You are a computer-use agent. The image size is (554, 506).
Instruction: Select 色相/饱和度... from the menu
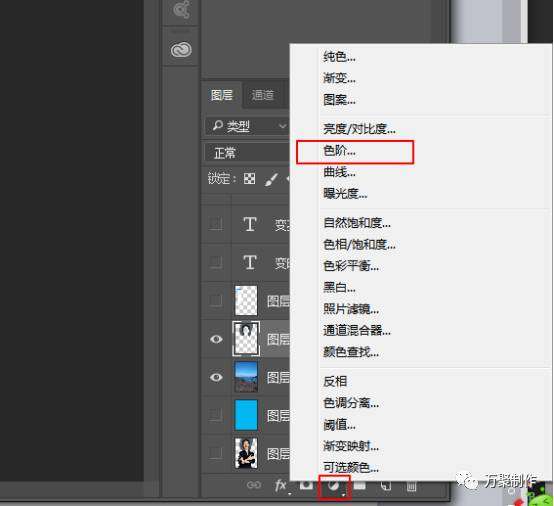click(359, 245)
